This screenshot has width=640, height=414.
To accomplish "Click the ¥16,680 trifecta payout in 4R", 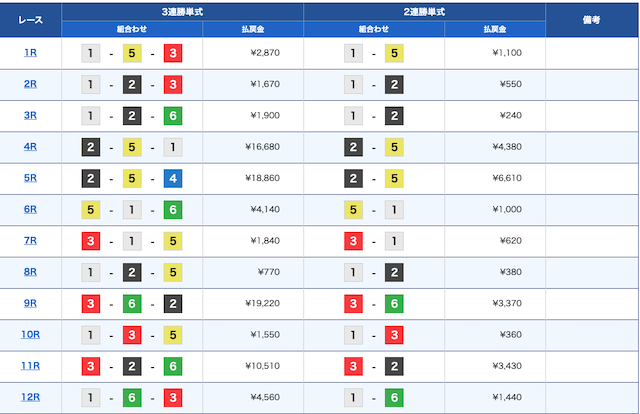I will pos(262,147).
